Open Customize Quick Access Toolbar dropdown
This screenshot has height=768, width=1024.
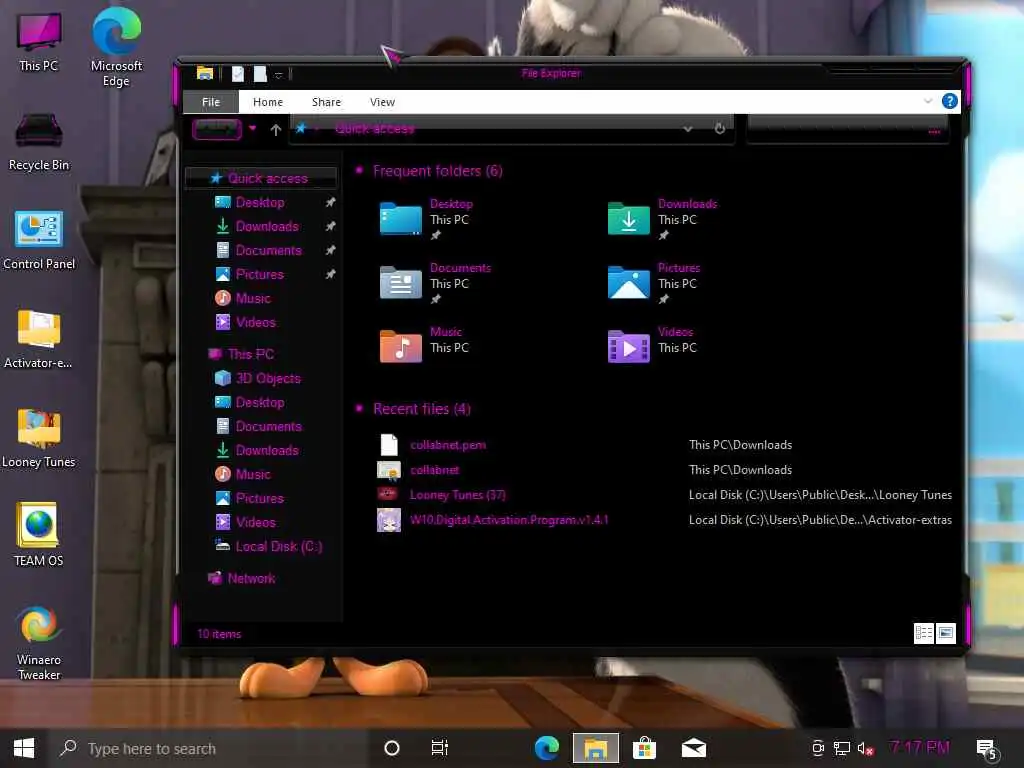click(x=279, y=75)
